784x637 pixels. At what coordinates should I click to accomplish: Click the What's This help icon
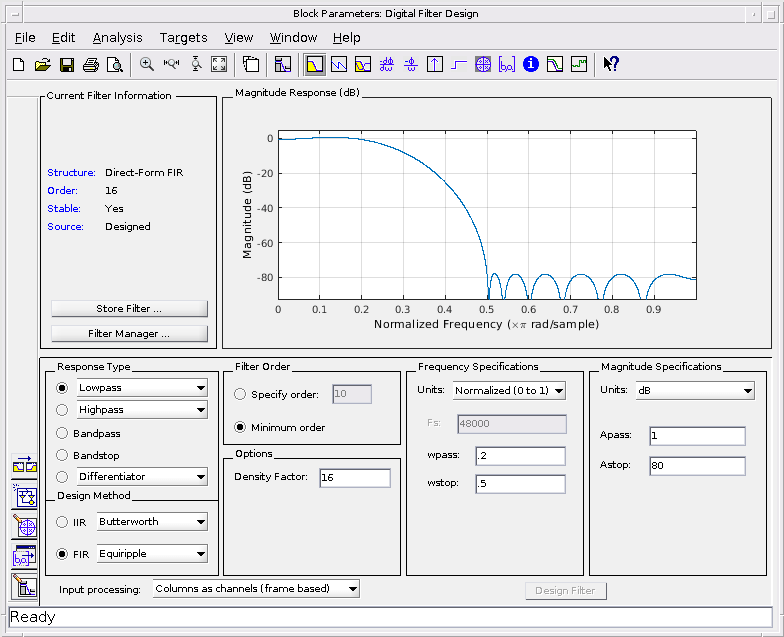click(611, 64)
